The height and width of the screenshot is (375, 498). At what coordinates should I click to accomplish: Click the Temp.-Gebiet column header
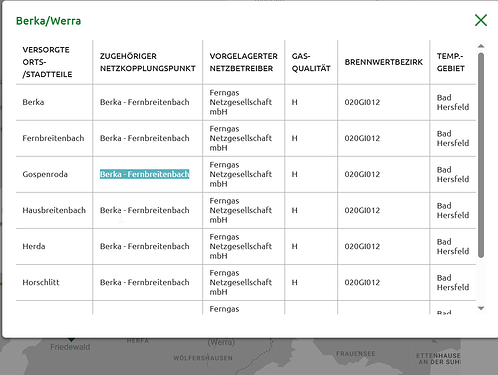pyautogui.click(x=451, y=62)
